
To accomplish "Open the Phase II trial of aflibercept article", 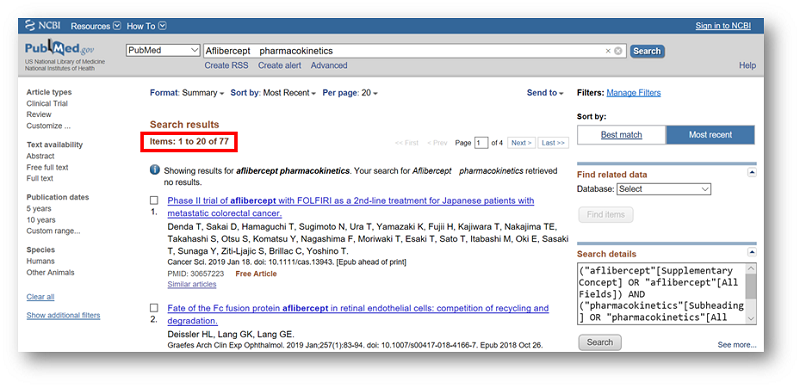I will [351, 207].
